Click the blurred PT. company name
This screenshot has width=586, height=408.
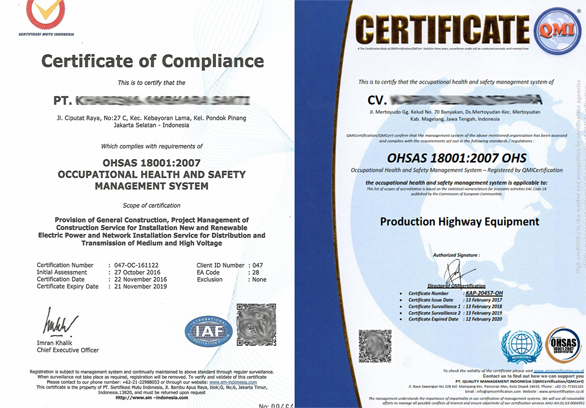coord(152,100)
